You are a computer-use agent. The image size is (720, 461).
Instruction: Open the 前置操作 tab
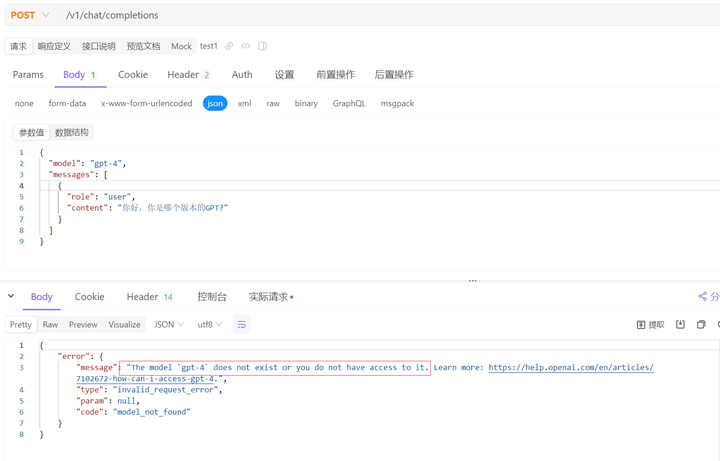[x=336, y=74]
